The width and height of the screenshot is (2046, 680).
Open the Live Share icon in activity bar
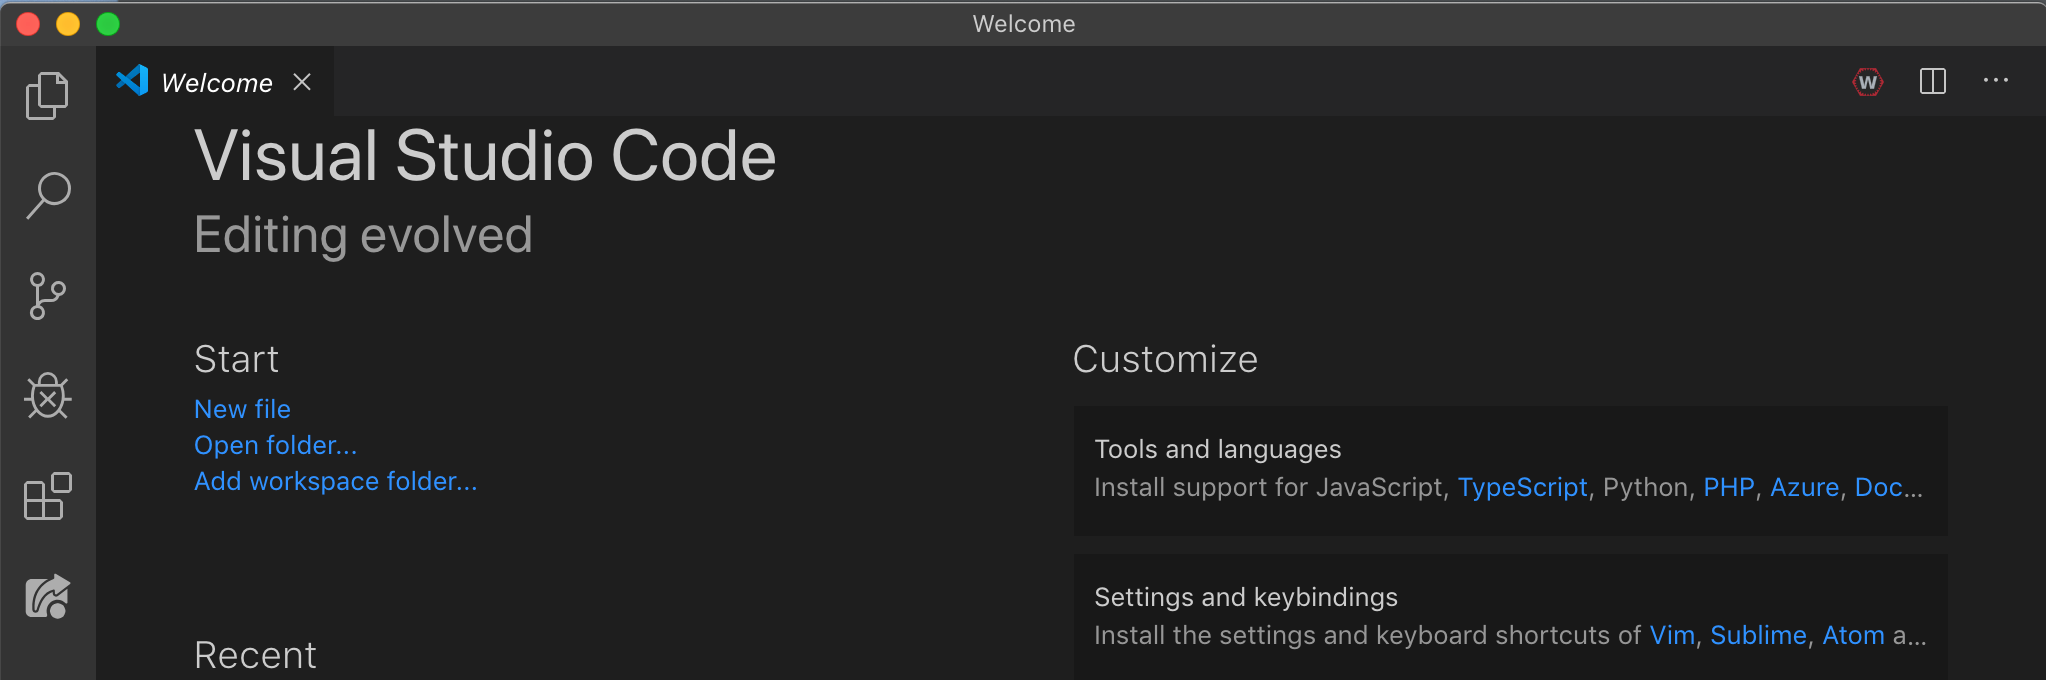[x=47, y=596]
